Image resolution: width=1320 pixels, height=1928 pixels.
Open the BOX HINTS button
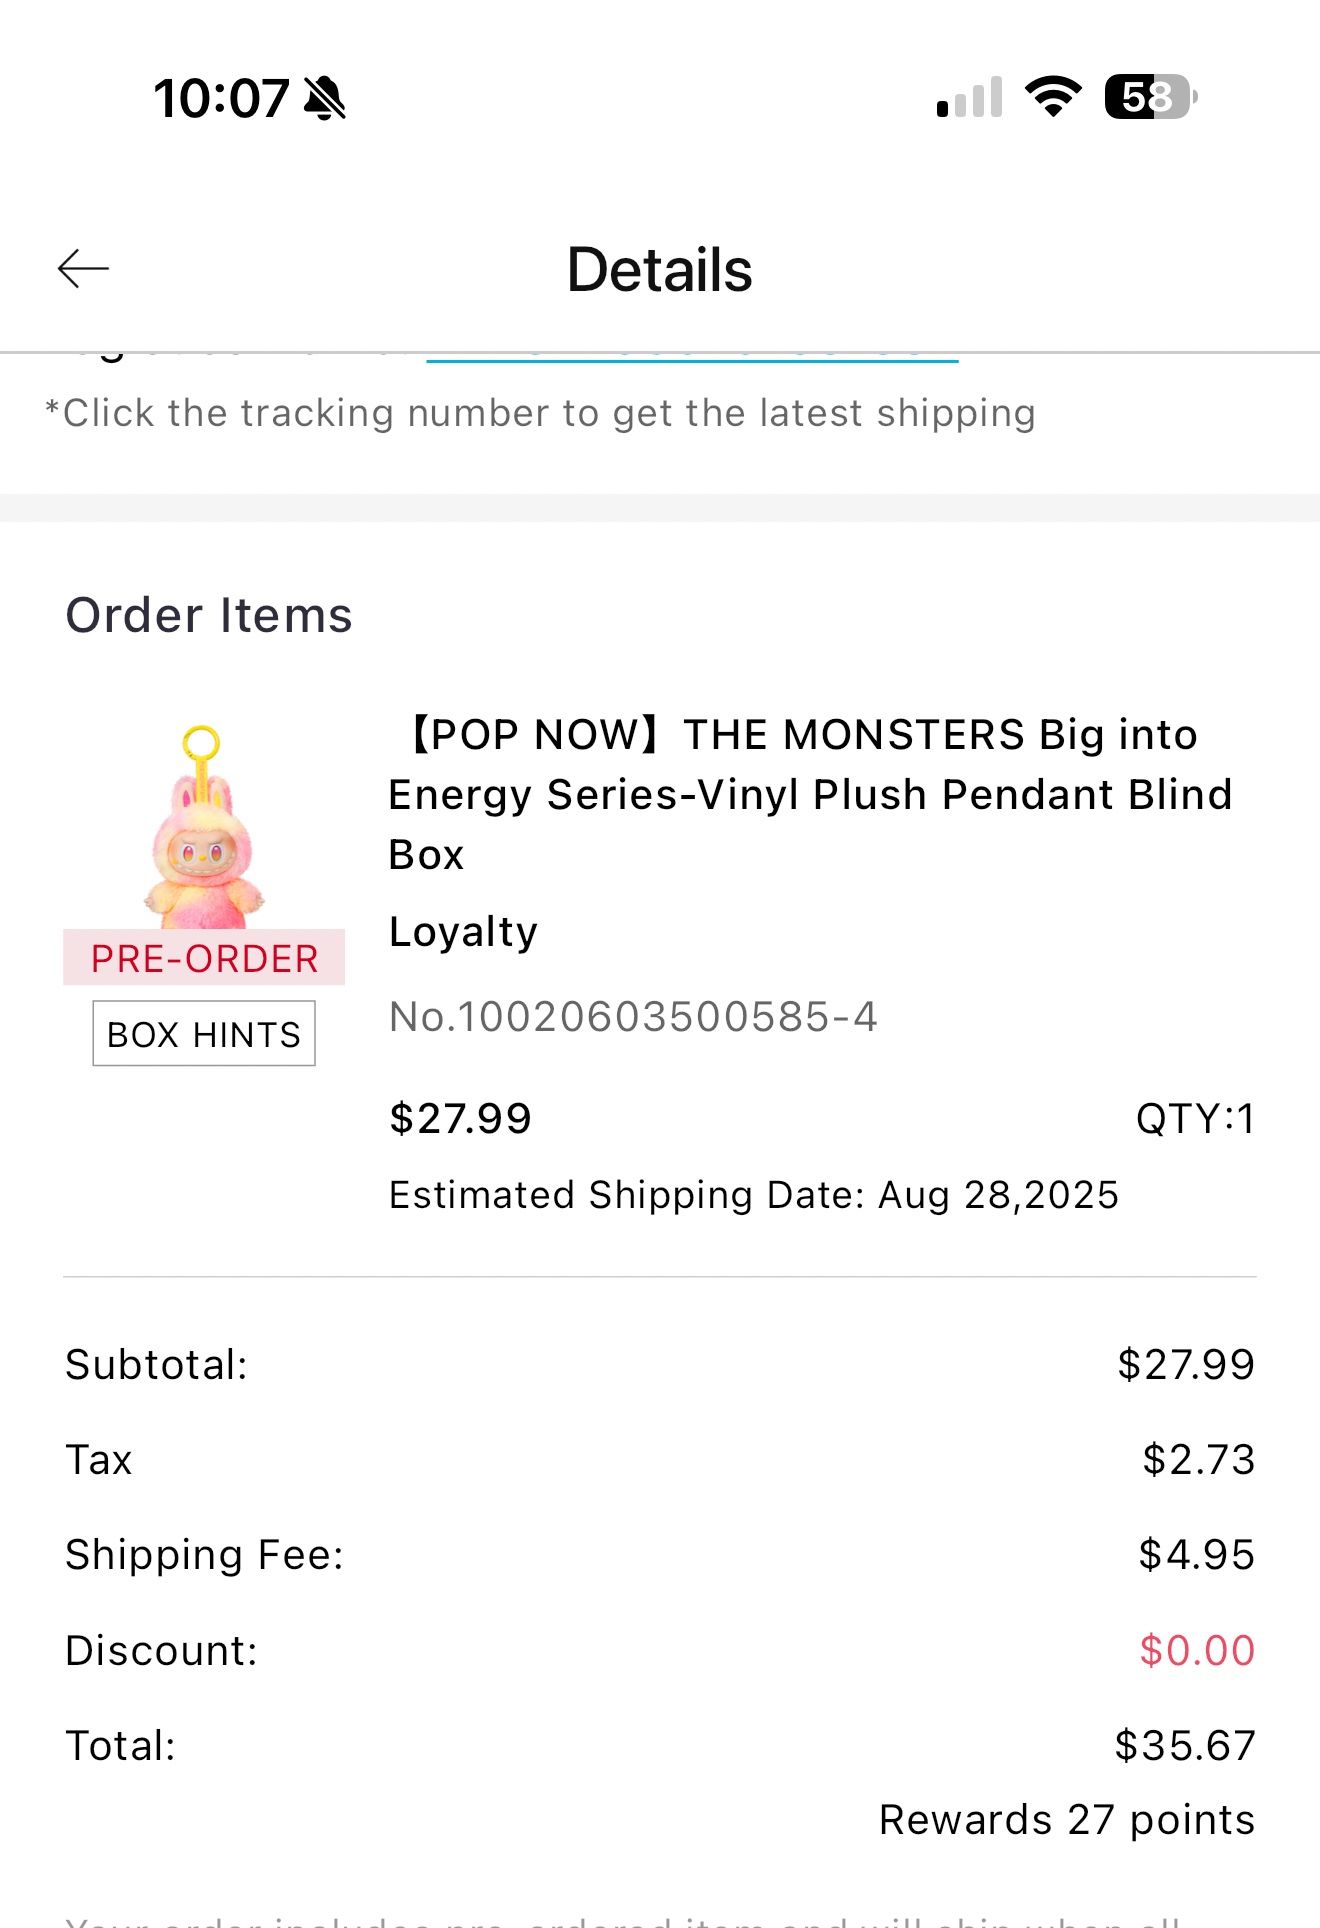[x=204, y=1034]
